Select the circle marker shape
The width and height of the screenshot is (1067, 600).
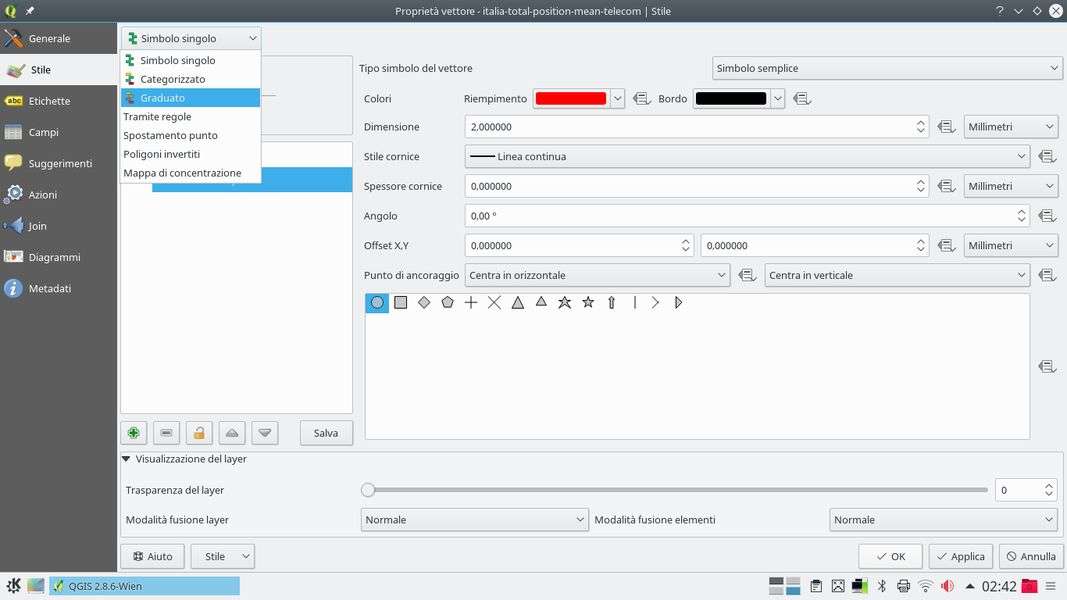click(x=377, y=302)
